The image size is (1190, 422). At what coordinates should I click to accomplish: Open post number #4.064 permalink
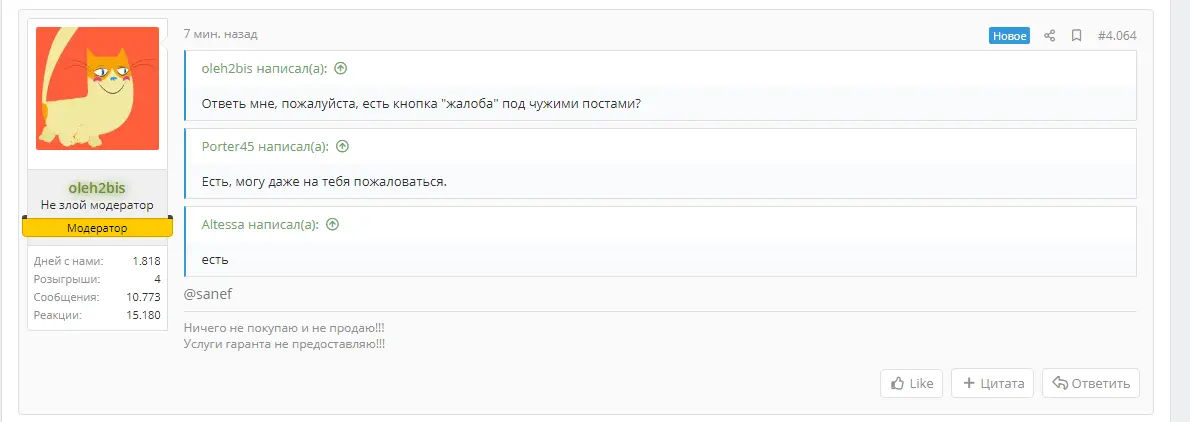1117,36
